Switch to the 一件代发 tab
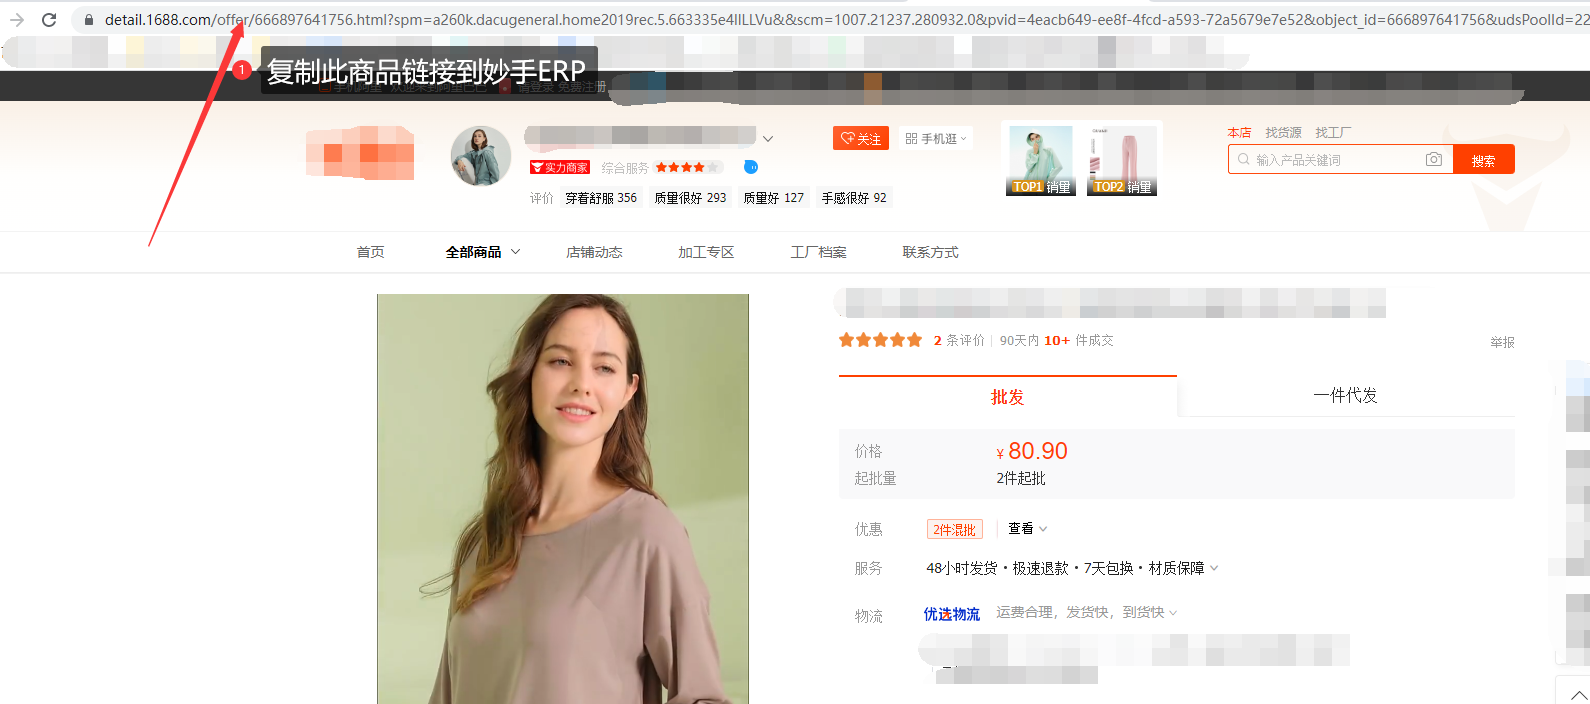1590x704 pixels. click(x=1345, y=396)
